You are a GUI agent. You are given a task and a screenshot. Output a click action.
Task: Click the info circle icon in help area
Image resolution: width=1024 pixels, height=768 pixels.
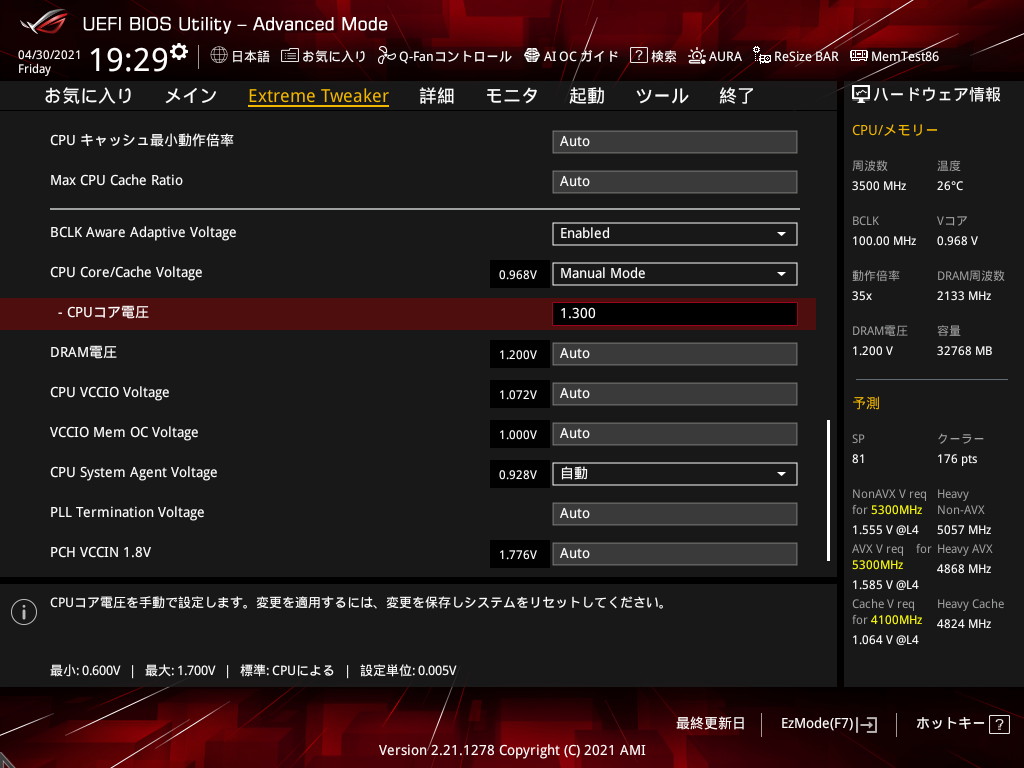[x=24, y=612]
